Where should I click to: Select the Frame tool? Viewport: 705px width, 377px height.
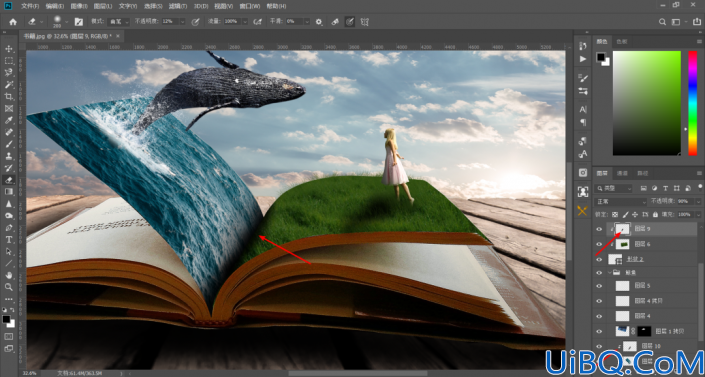click(x=9, y=108)
